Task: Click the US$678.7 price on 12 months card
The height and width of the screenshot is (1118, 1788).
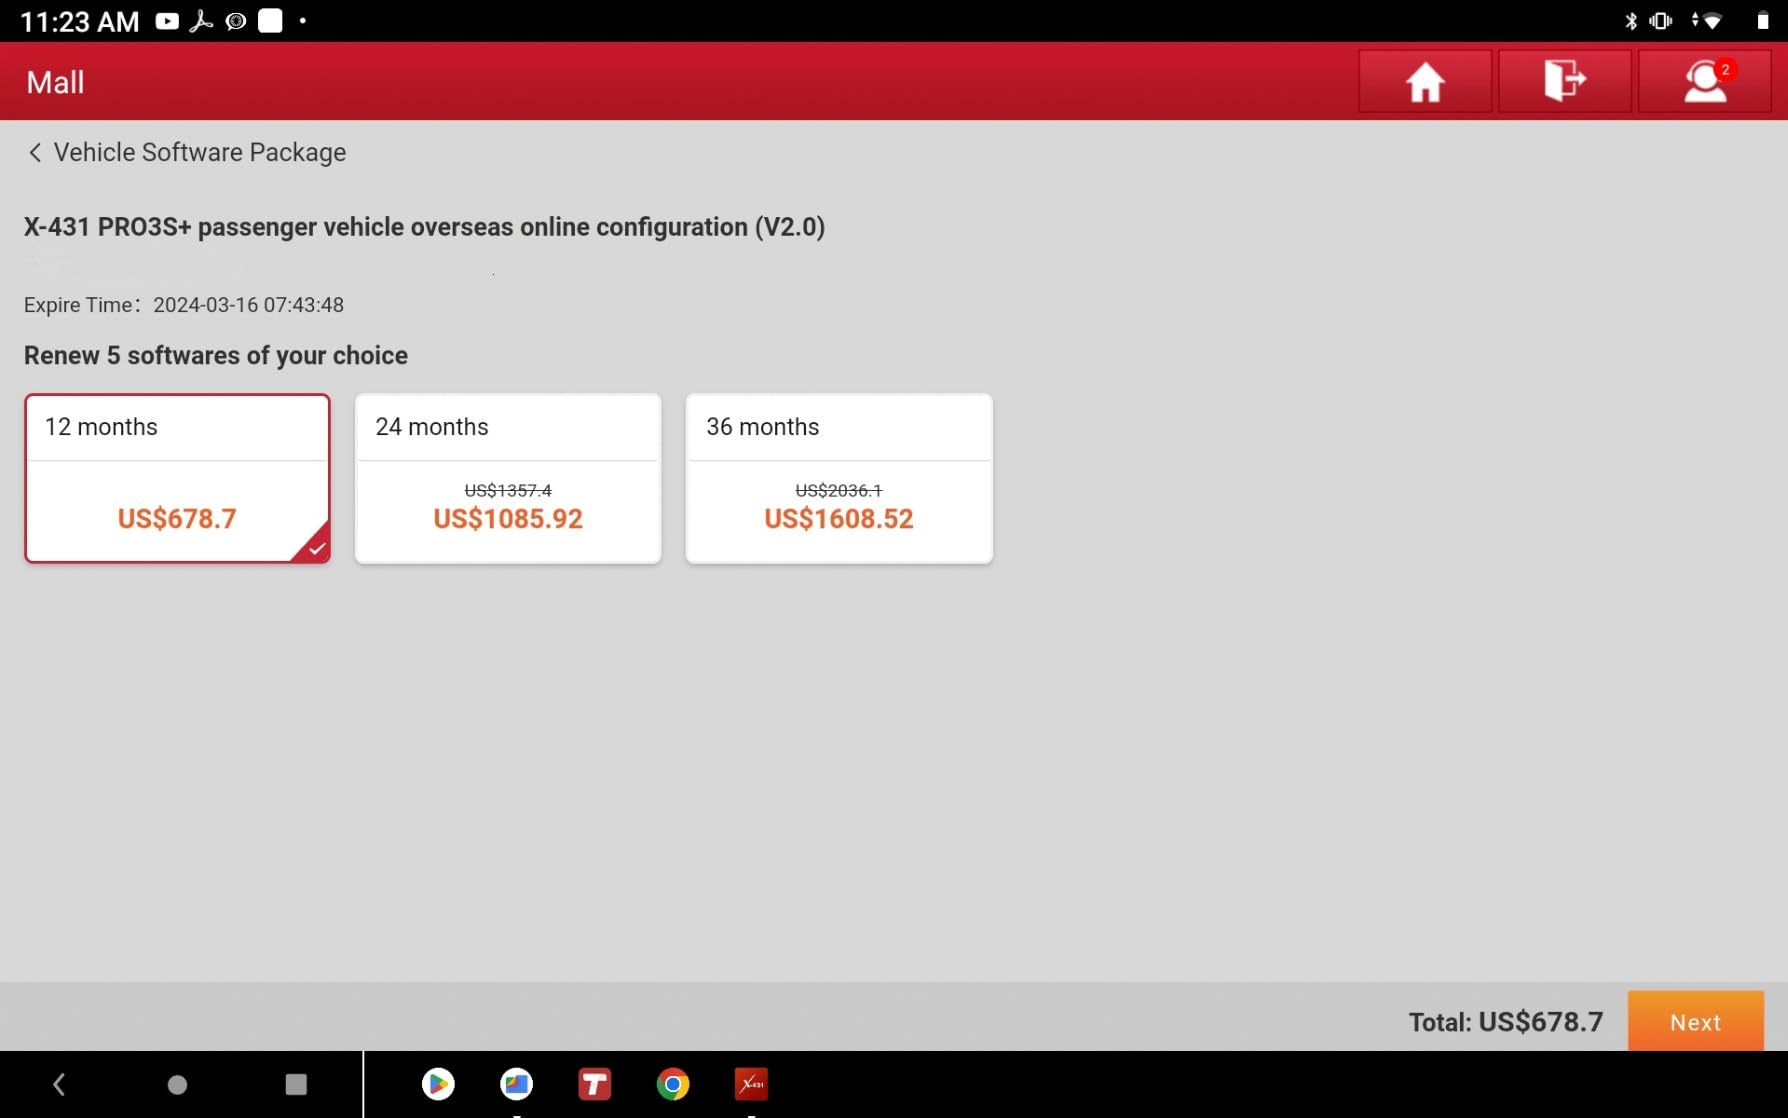Action: [x=177, y=518]
